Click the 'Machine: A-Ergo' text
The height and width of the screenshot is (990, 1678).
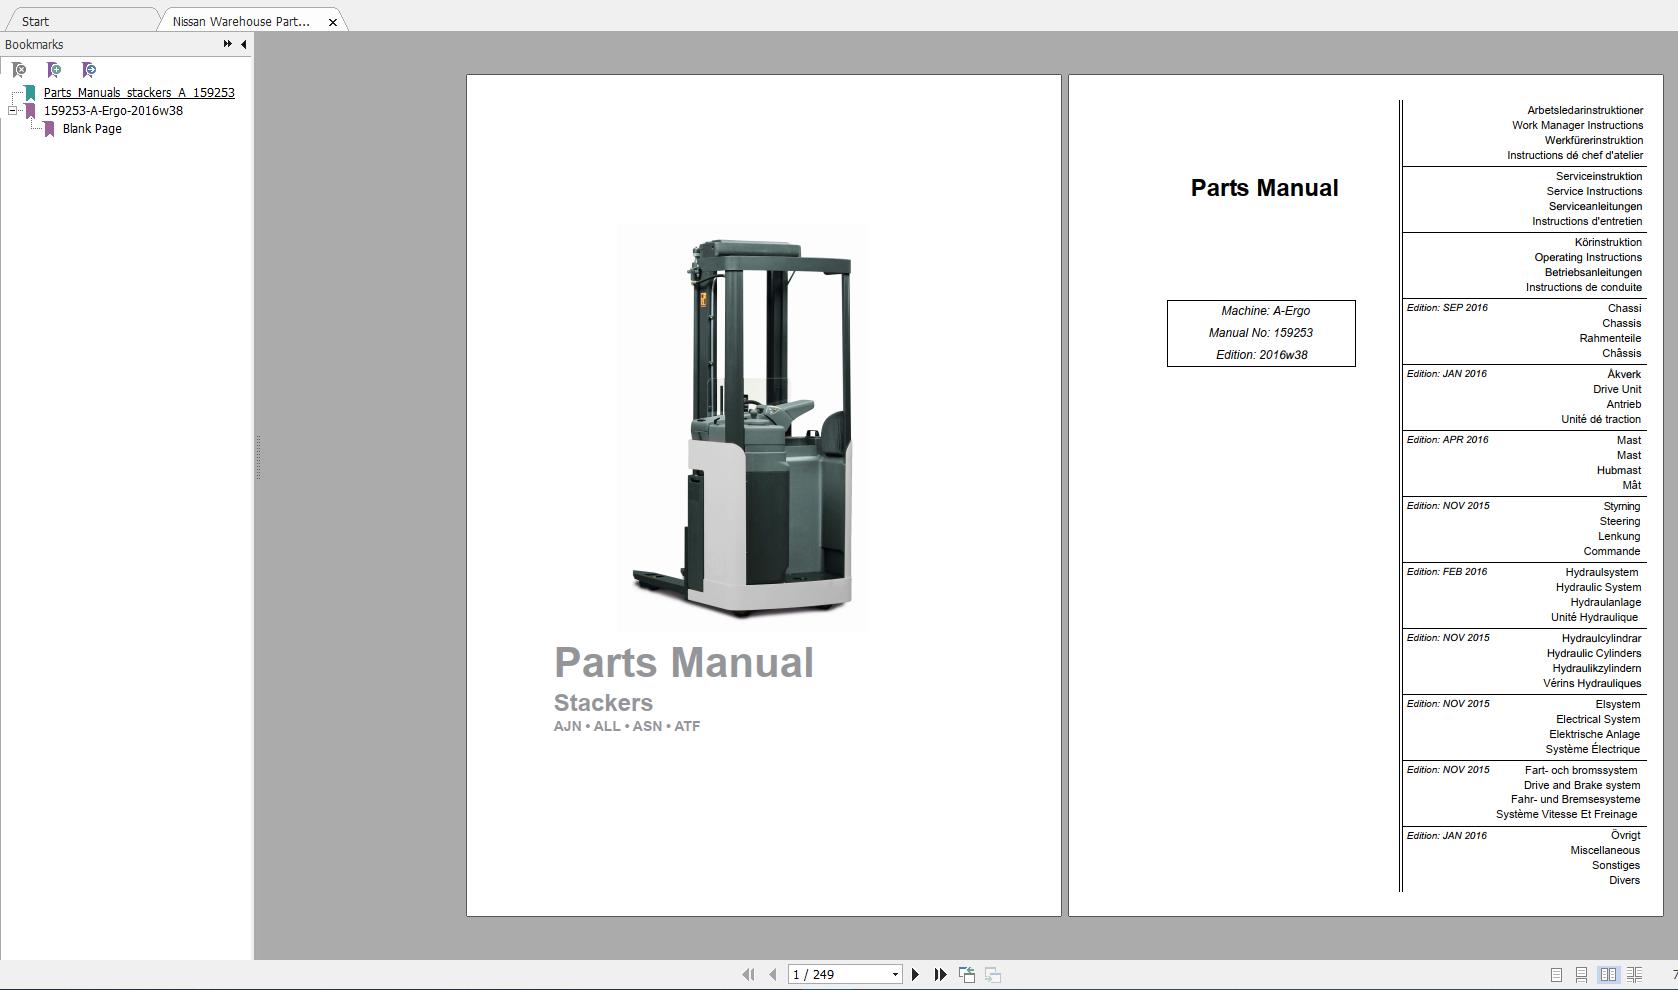(x=1265, y=311)
